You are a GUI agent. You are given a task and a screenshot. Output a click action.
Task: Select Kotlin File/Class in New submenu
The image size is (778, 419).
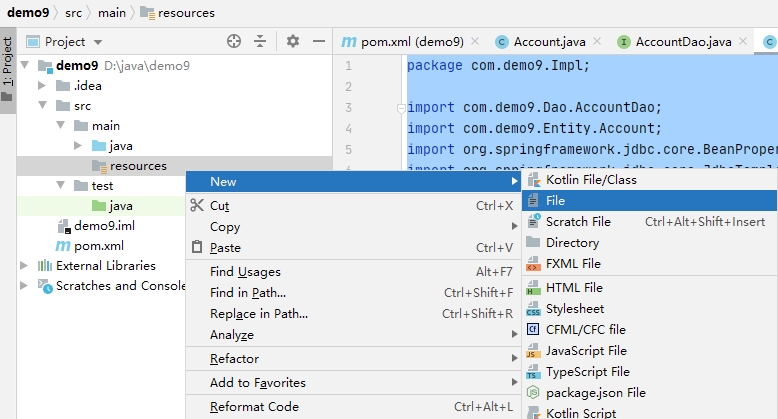click(590, 180)
